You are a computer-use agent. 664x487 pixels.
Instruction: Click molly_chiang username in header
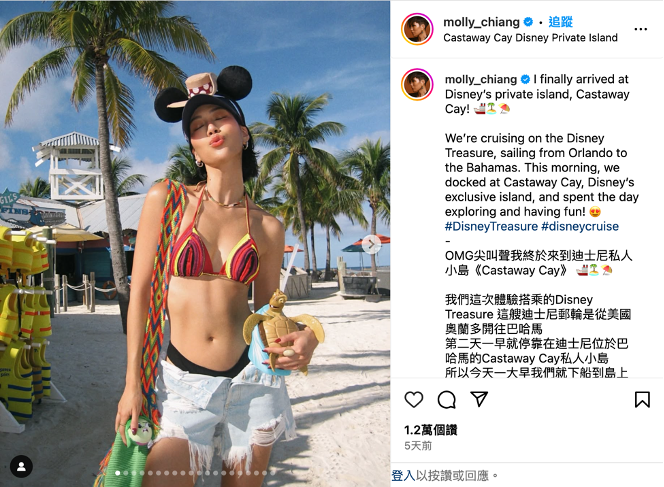click(x=481, y=22)
